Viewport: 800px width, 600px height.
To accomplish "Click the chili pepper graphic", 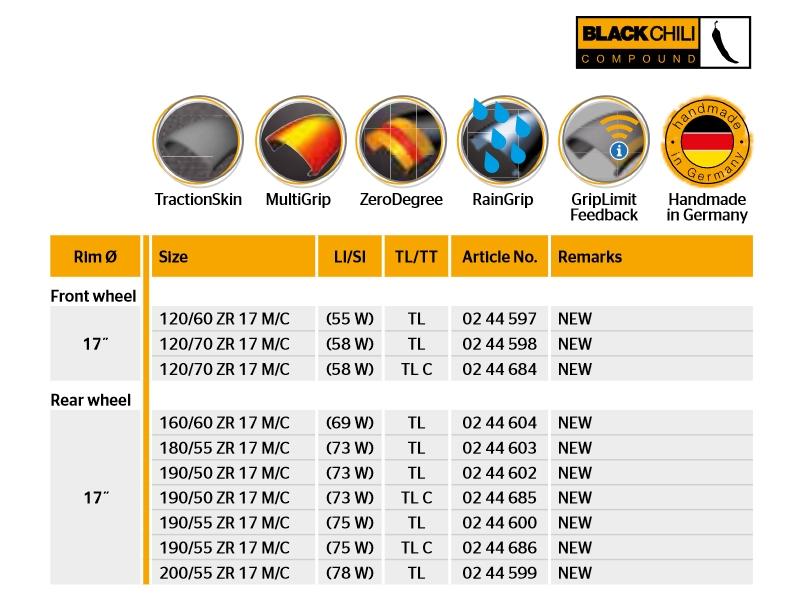I will pyautogui.click(x=727, y=42).
